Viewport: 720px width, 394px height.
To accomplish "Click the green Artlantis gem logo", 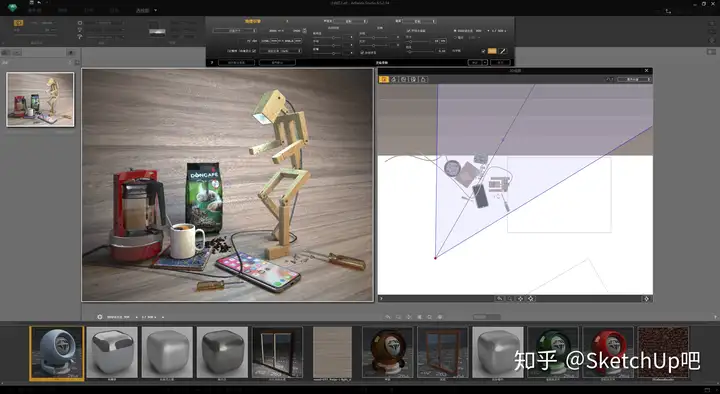I will (12, 7).
